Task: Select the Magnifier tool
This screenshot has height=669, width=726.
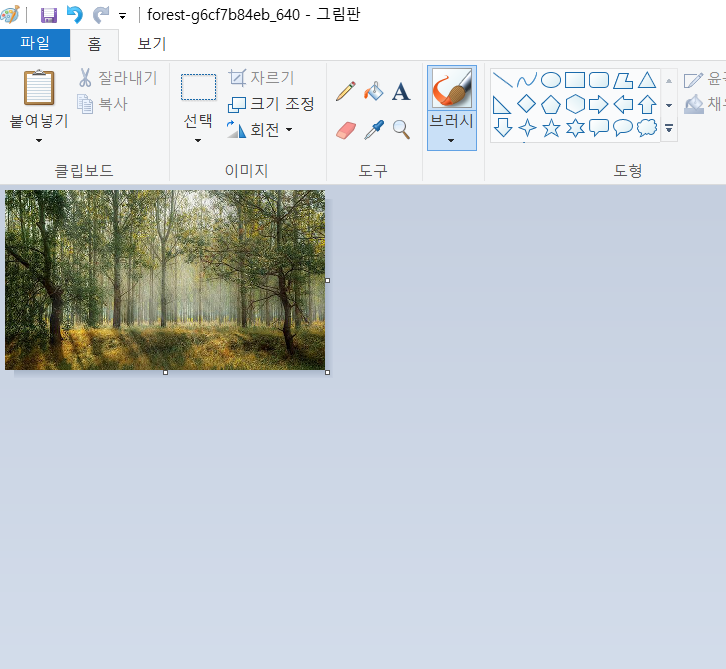Action: (x=401, y=130)
